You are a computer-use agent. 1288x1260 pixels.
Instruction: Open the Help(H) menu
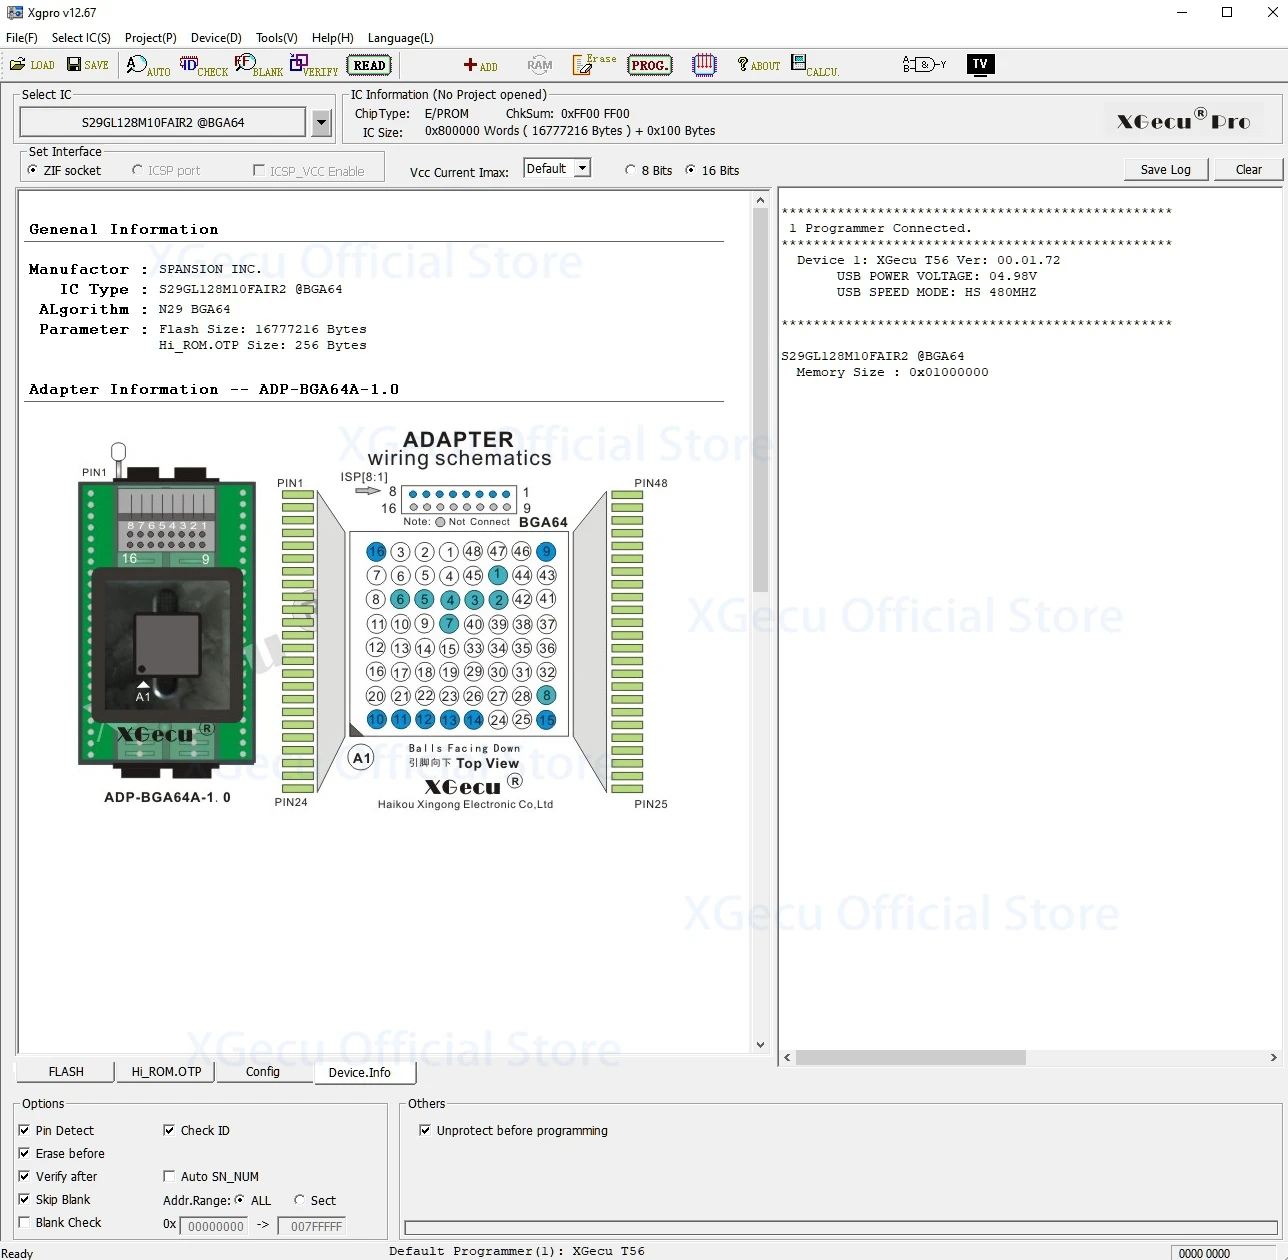(x=333, y=38)
